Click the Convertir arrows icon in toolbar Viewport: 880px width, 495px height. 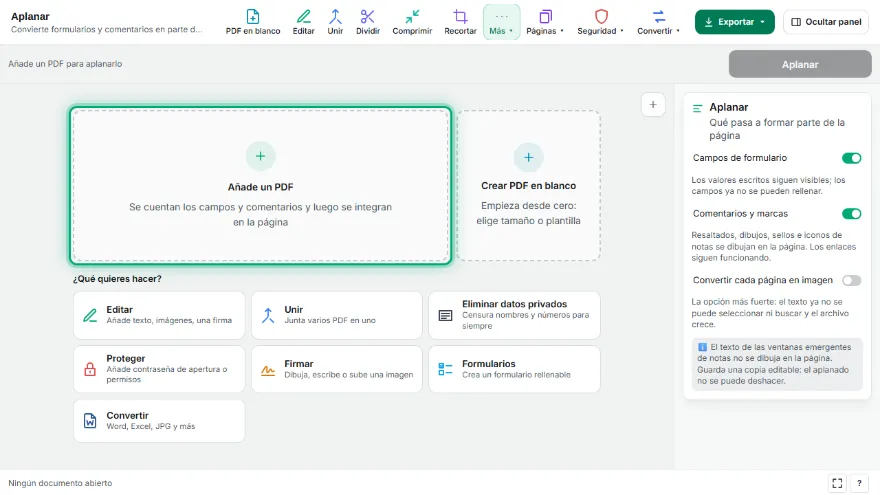(659, 16)
